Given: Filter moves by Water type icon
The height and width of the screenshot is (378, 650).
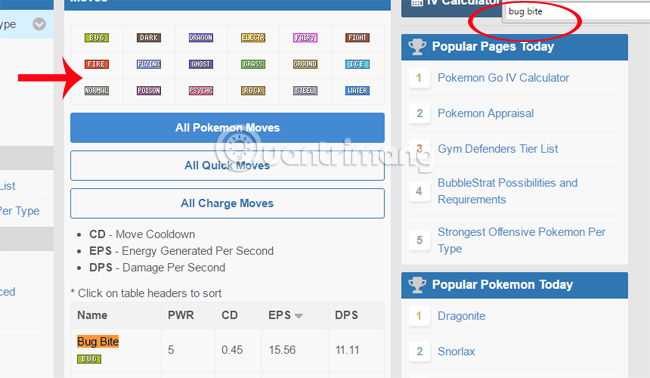Looking at the screenshot, I should 357,90.
